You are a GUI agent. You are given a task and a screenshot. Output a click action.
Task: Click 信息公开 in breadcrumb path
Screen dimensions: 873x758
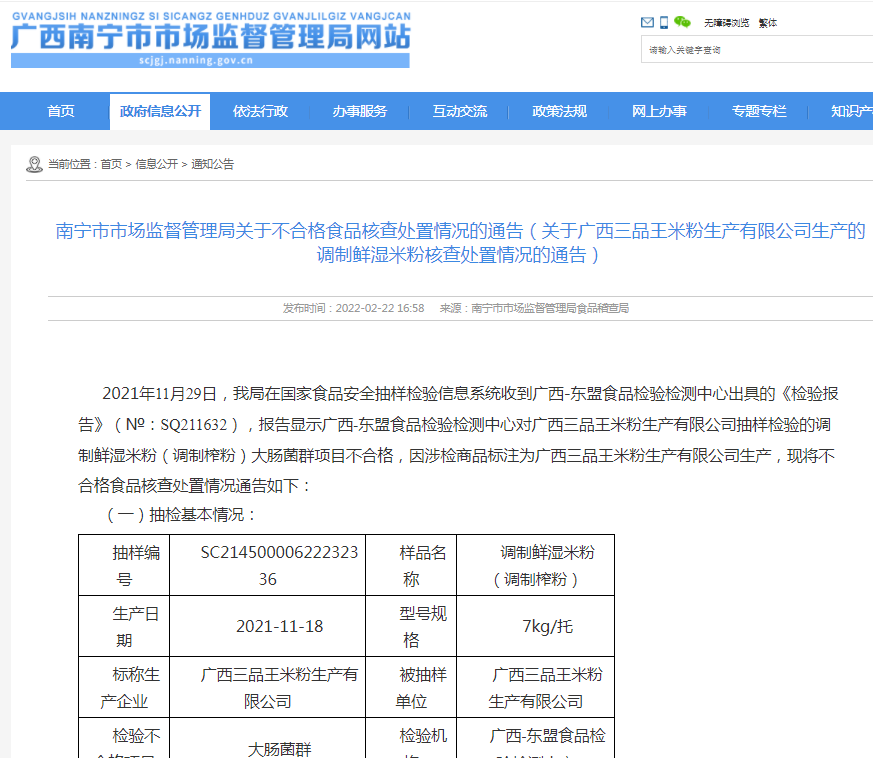[x=156, y=164]
